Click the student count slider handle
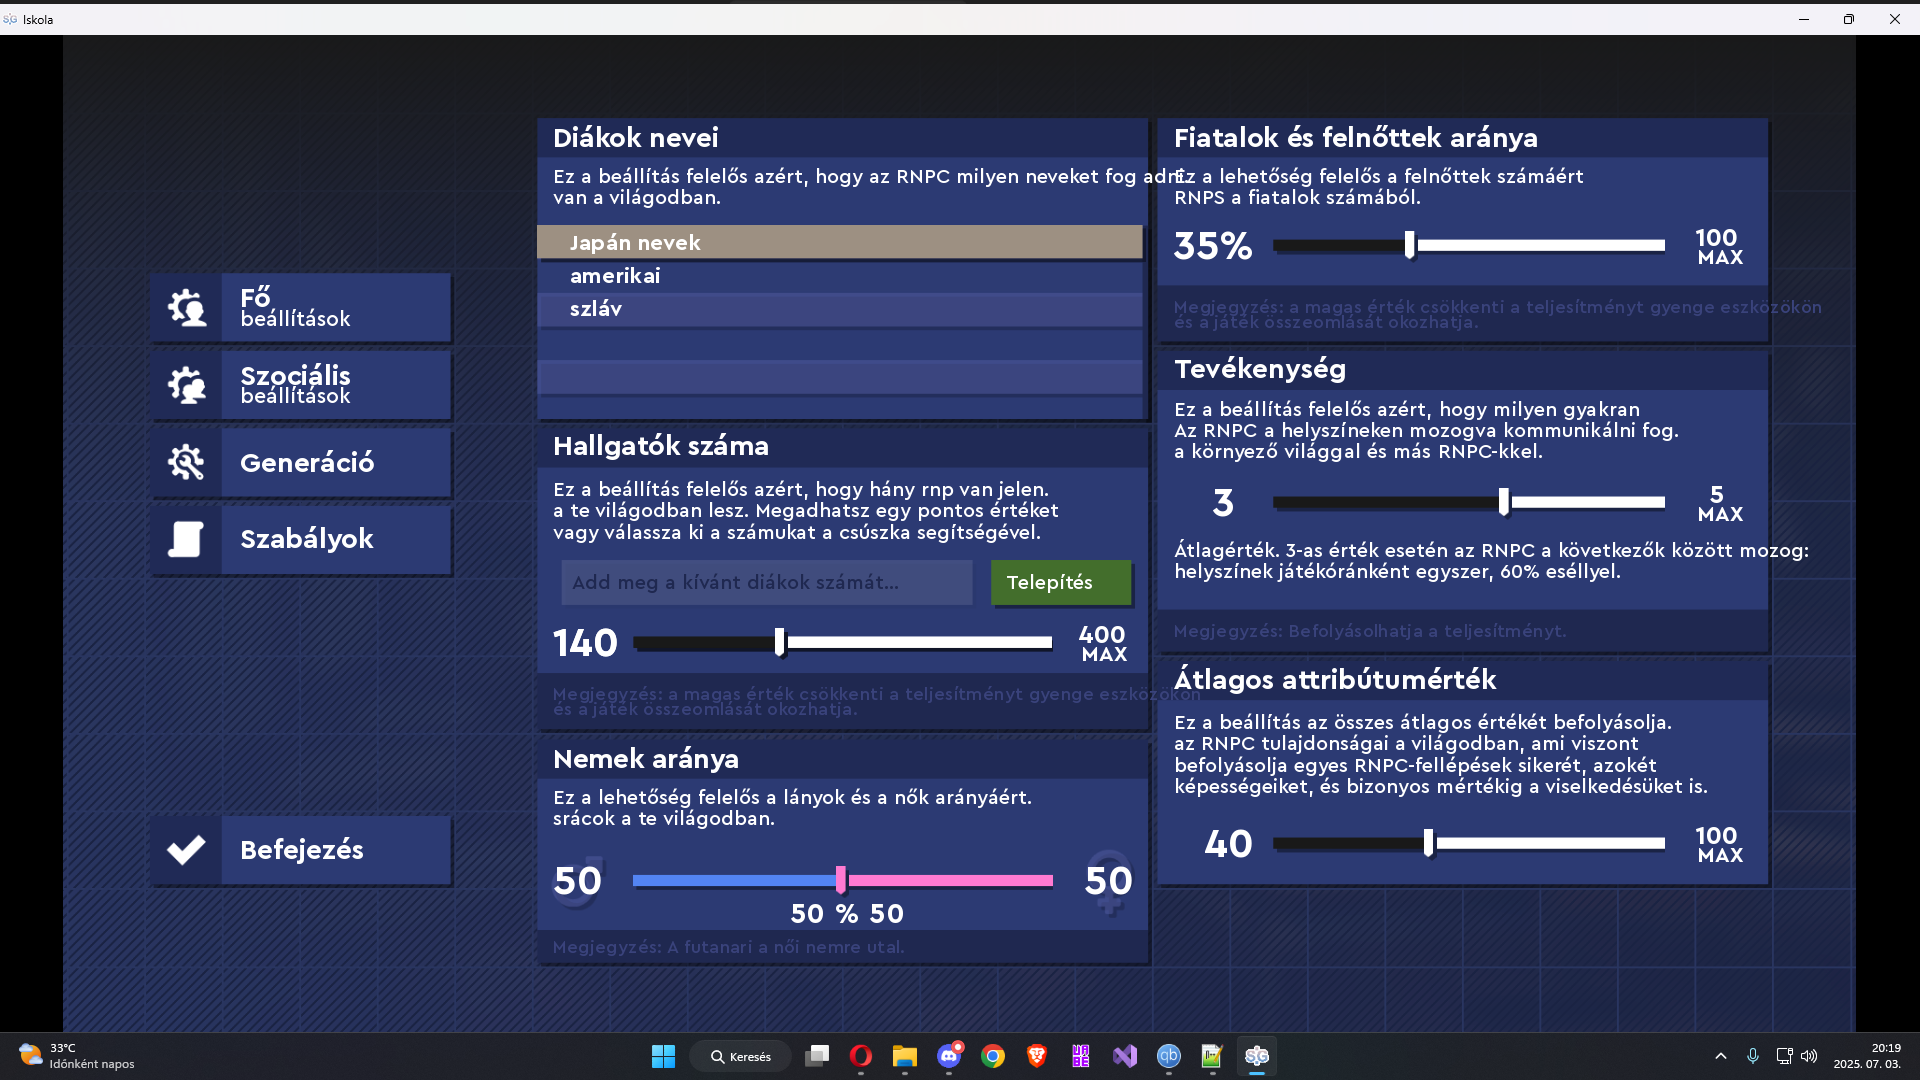Image resolution: width=1920 pixels, height=1080 pixels. click(780, 643)
